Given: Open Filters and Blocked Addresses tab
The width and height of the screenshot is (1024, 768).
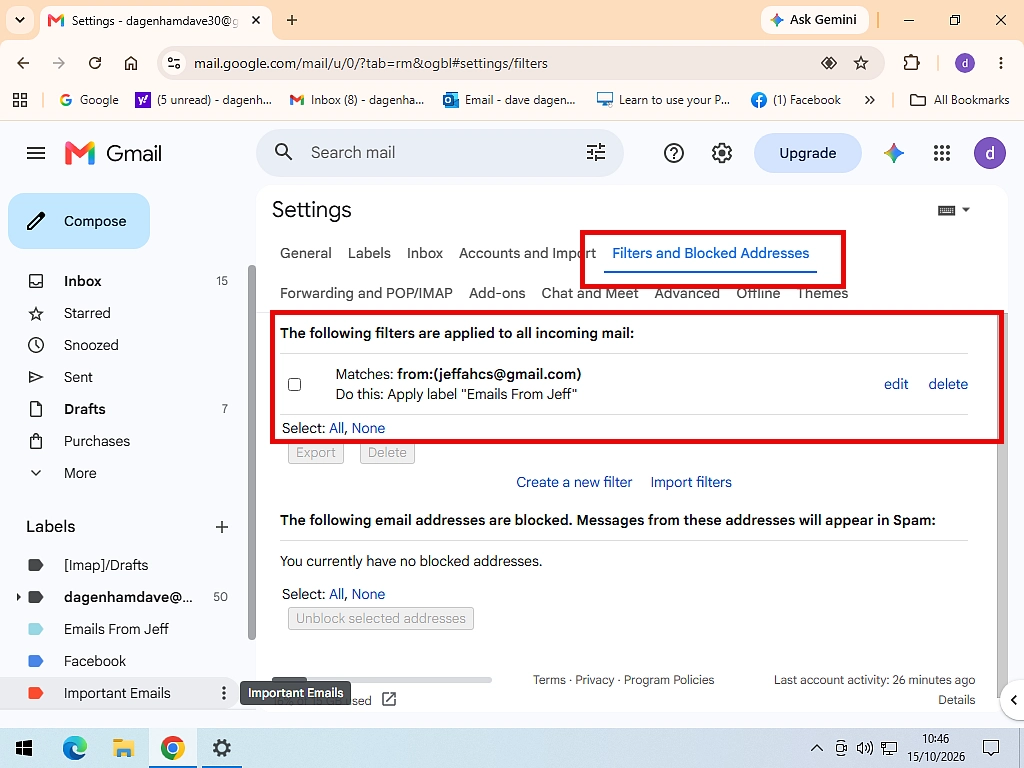Looking at the screenshot, I should [711, 253].
